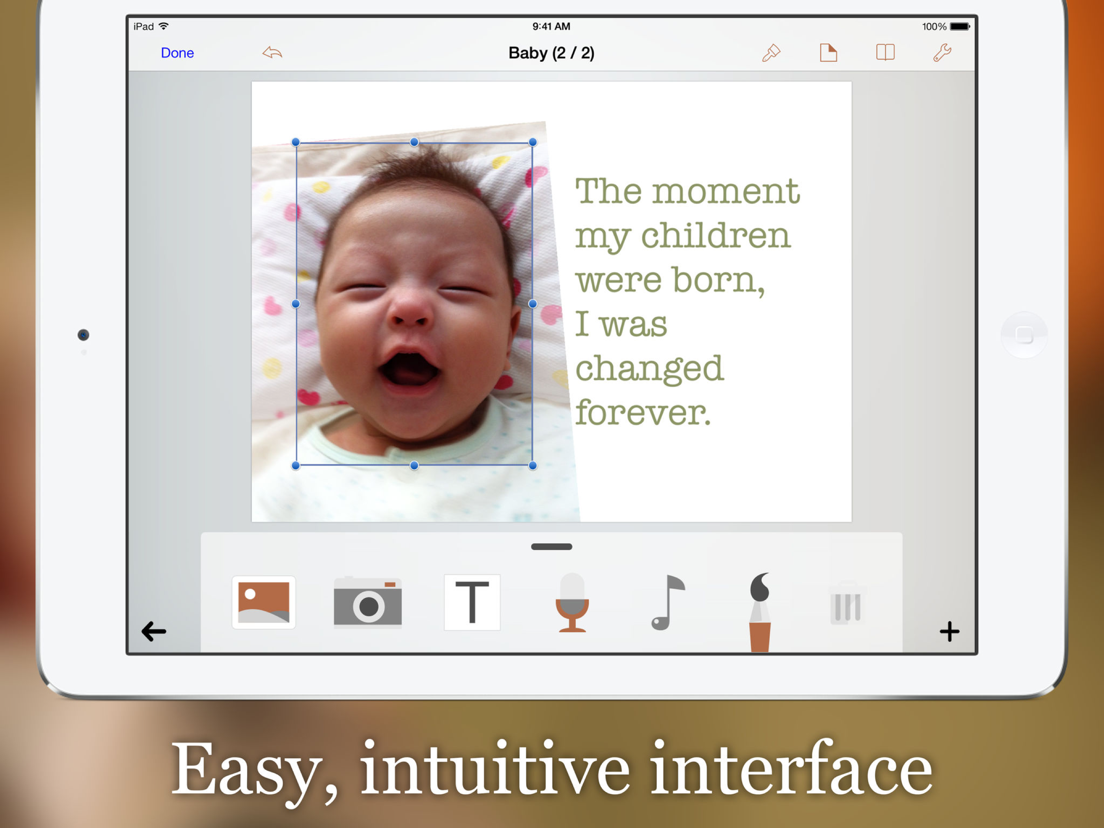
Task: Open the camera tool
Action: 368,601
